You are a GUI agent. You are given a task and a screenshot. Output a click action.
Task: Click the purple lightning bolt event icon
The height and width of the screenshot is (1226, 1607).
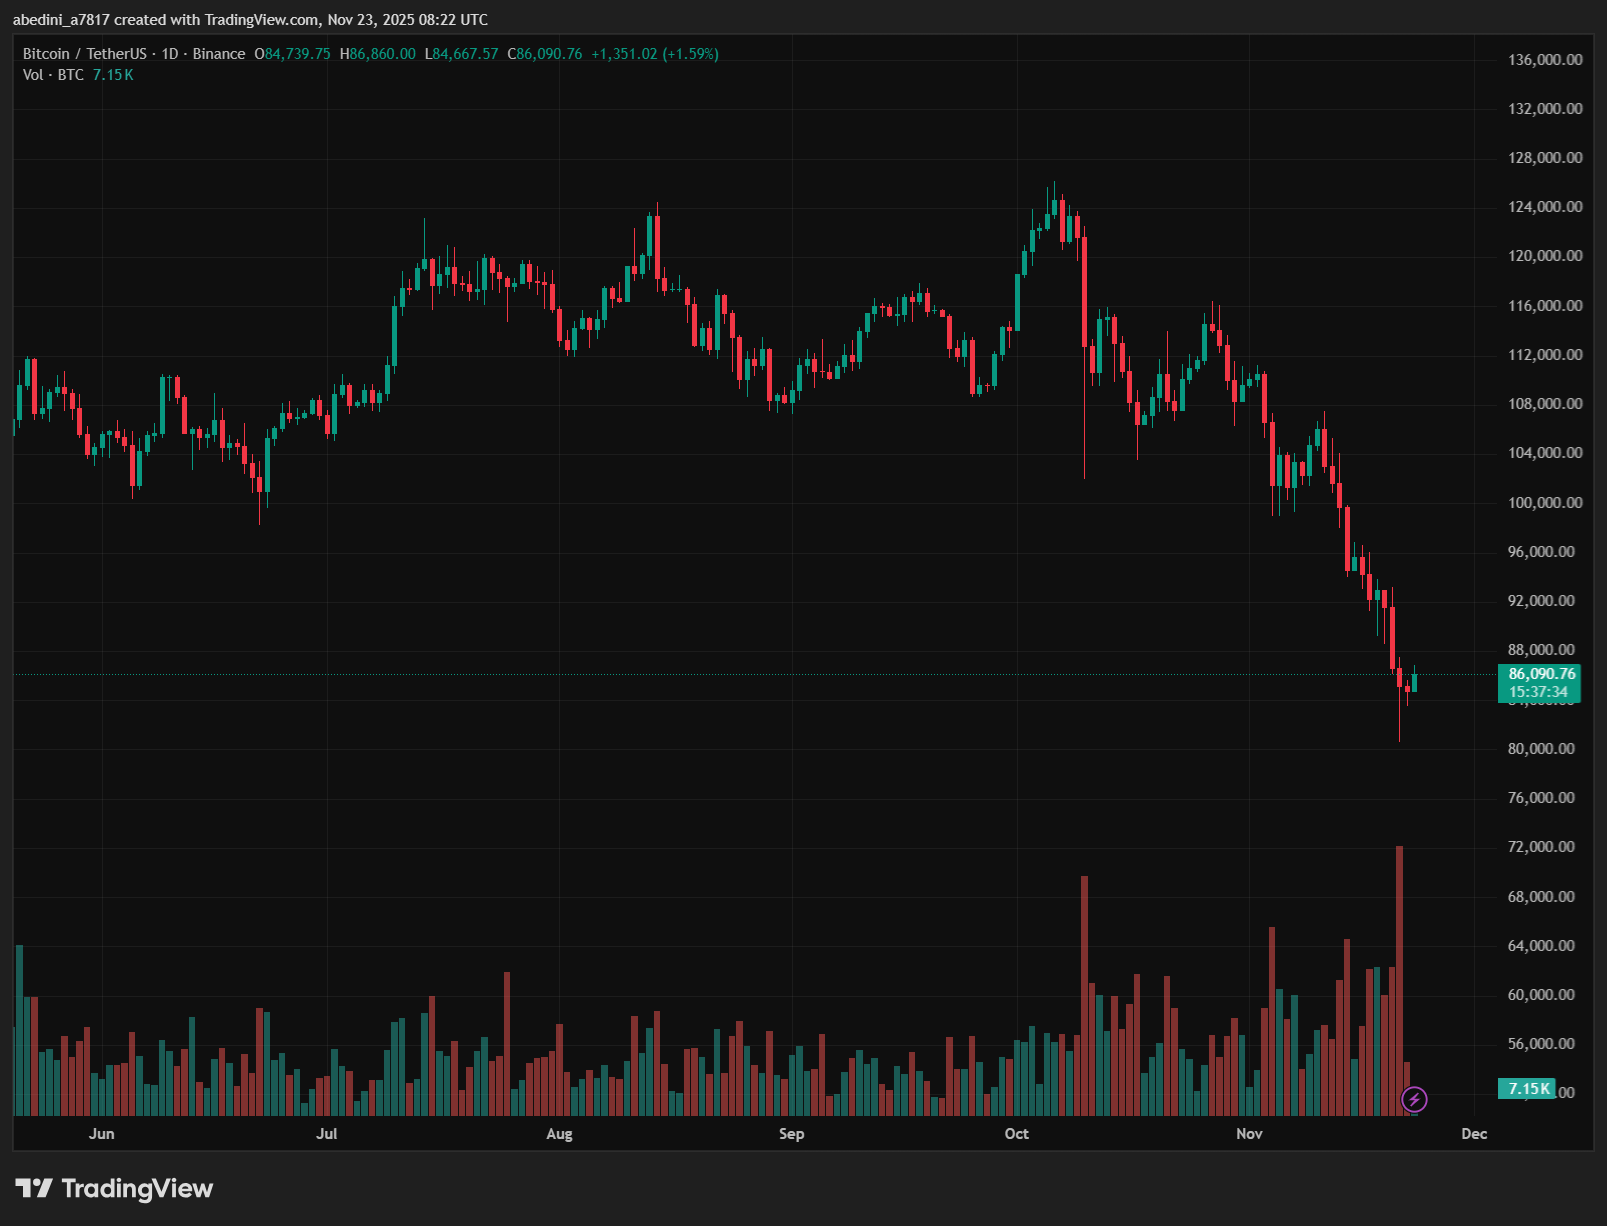click(x=1413, y=1100)
